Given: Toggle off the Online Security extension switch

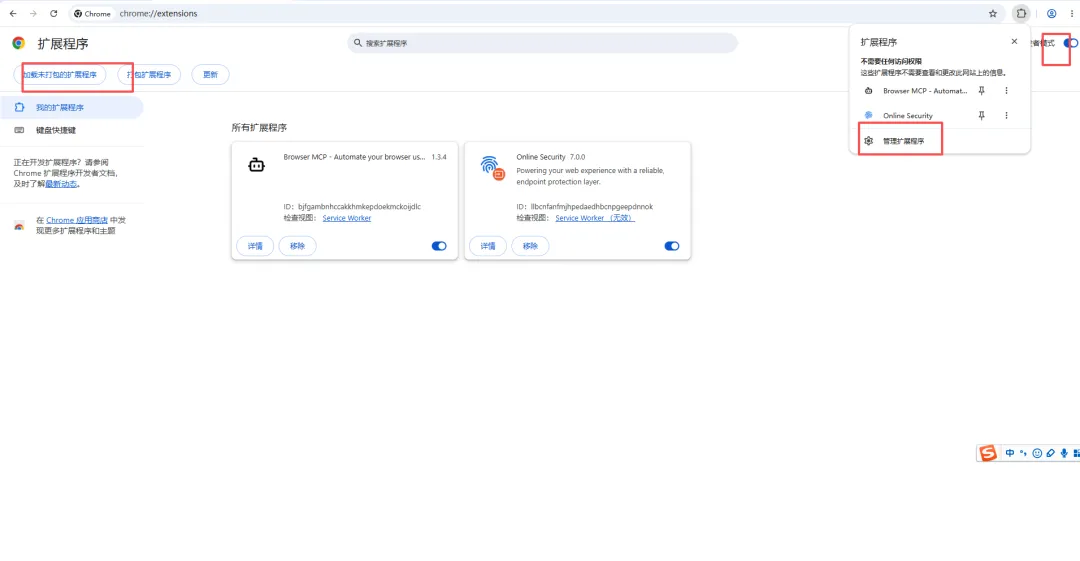Looking at the screenshot, I should [672, 246].
